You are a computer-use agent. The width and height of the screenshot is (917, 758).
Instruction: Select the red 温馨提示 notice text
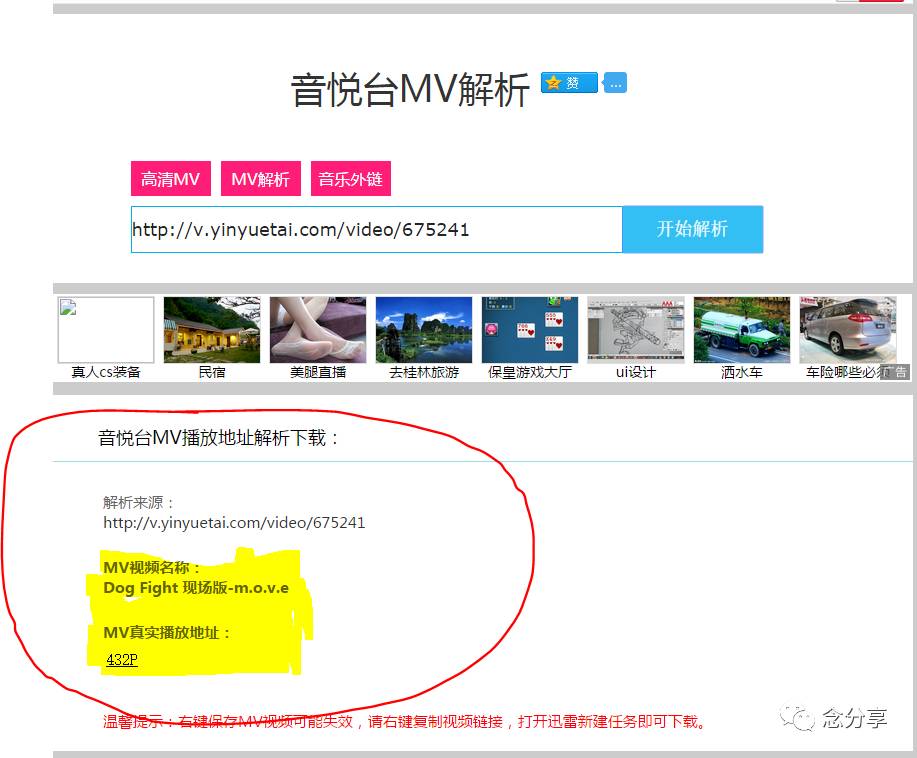pyautogui.click(x=404, y=722)
